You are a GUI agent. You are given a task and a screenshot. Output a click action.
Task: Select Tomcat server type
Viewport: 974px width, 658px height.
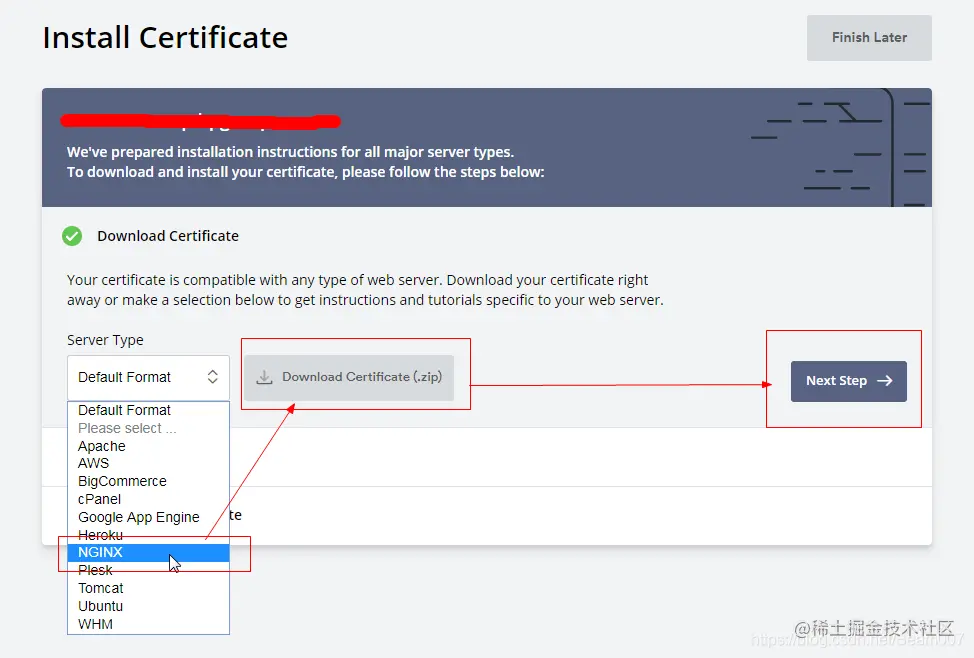[148, 588]
